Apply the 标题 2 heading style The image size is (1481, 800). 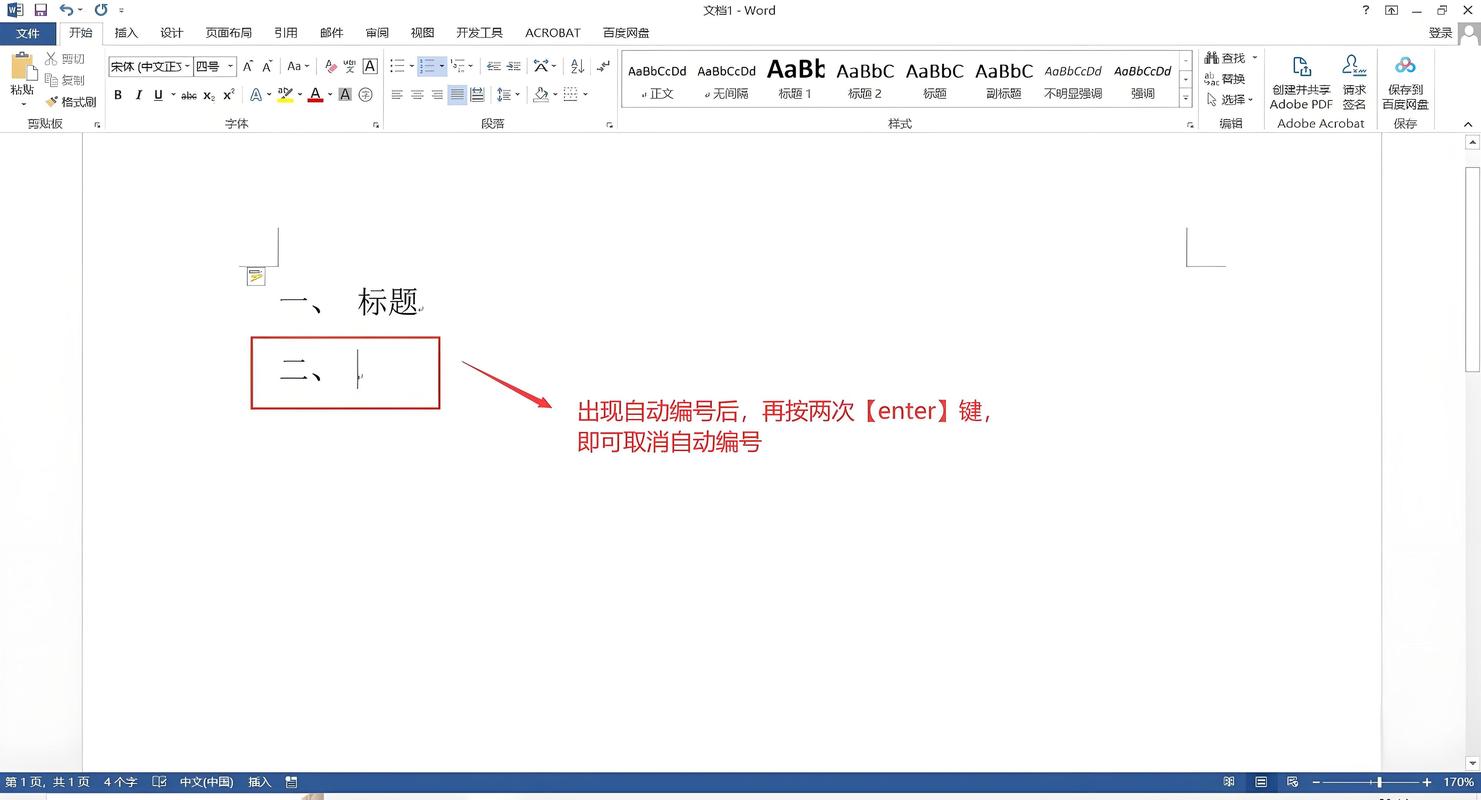point(865,80)
